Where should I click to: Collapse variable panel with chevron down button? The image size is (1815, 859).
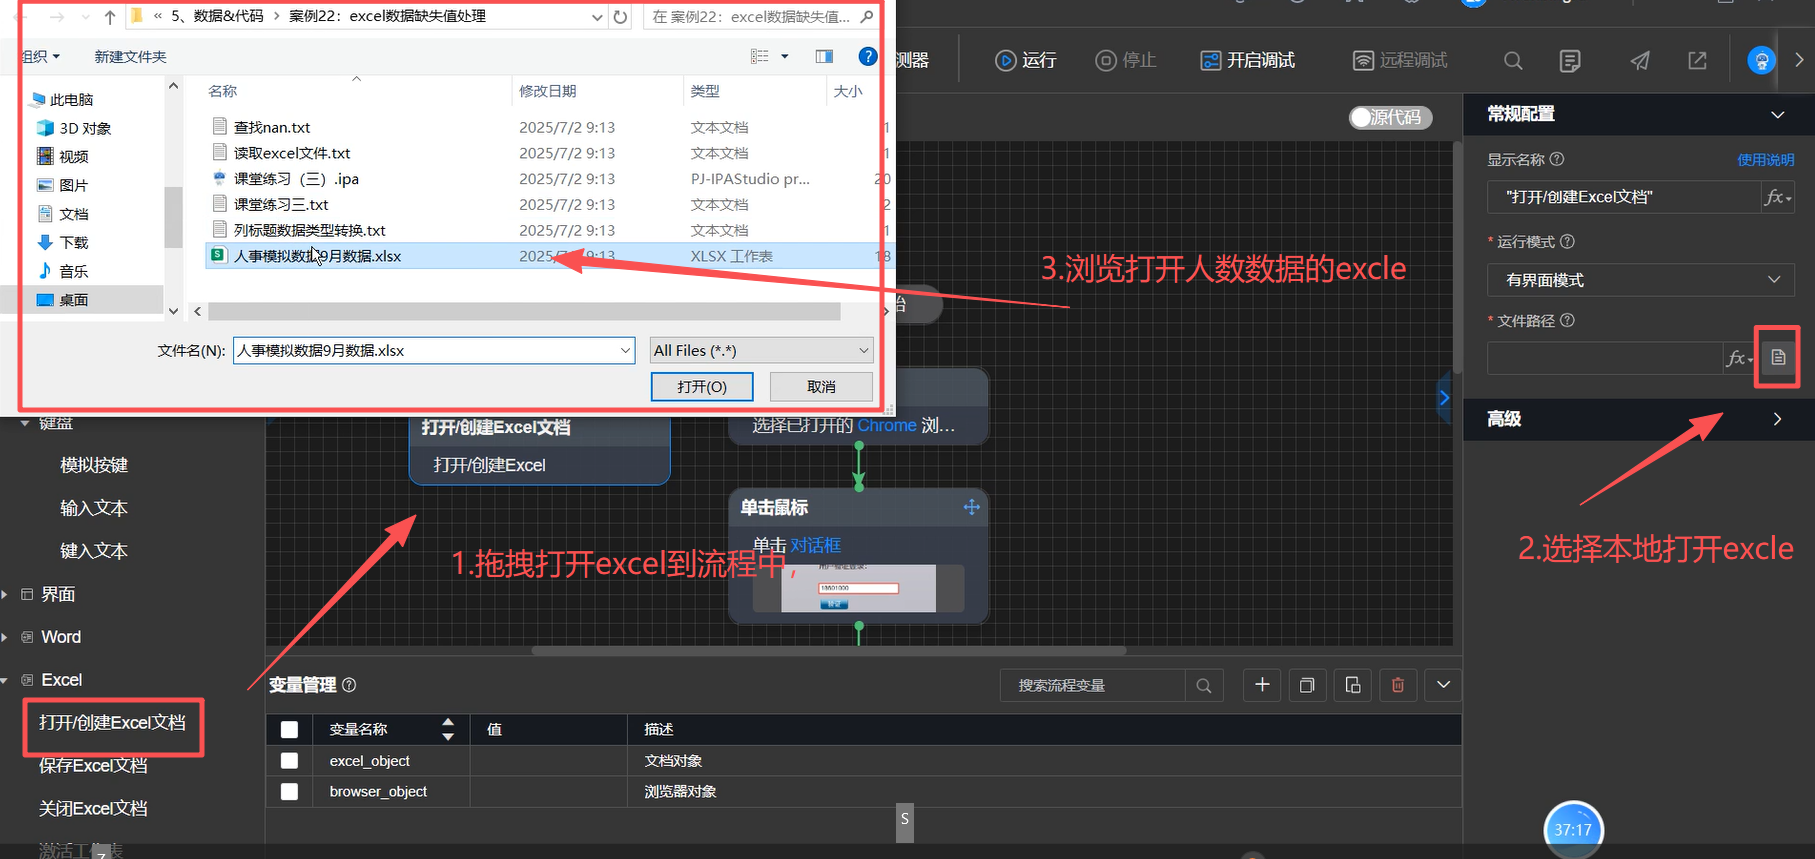pos(1443,685)
